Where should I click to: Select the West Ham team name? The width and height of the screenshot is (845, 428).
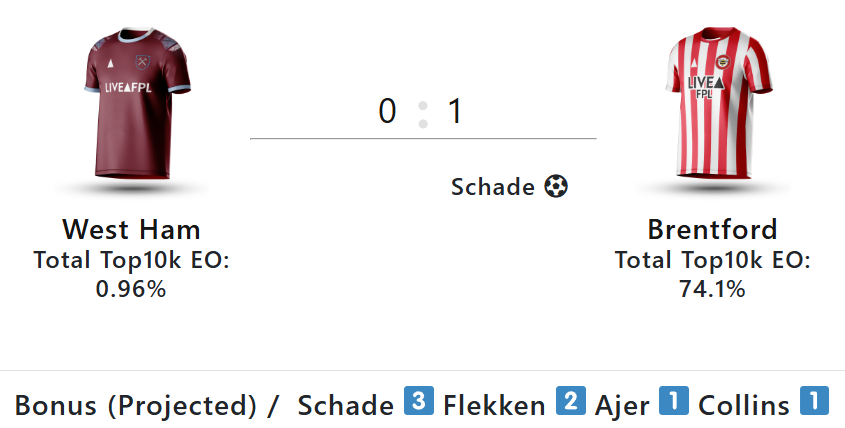(131, 229)
